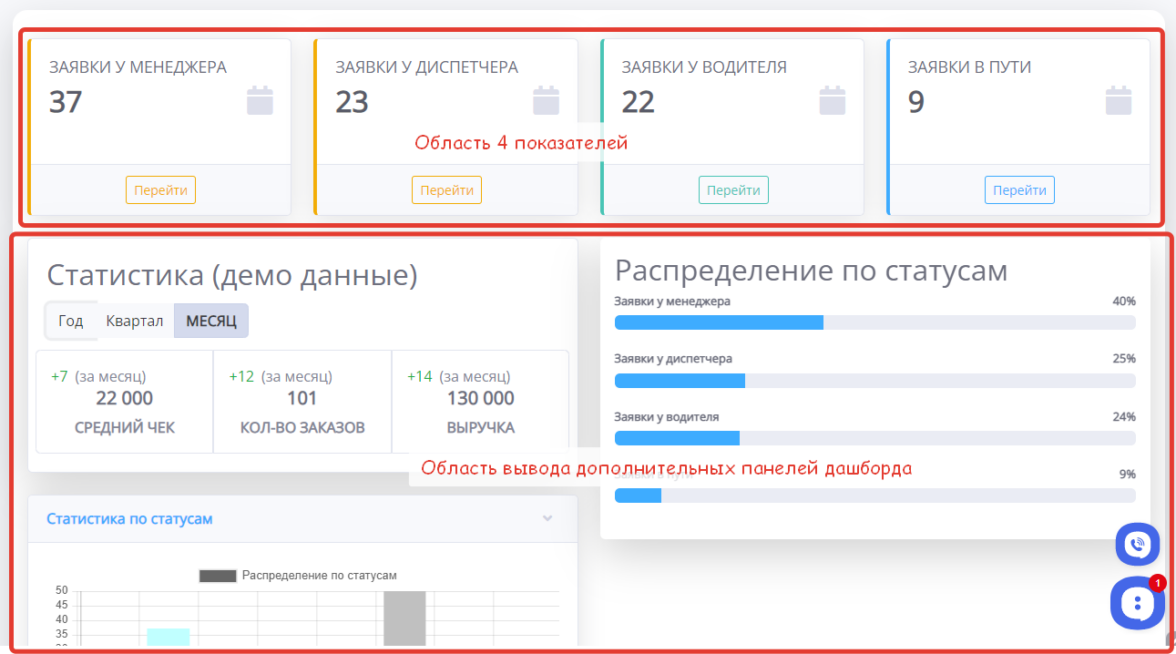Switch statistics to Квартал tab
The image size is (1176, 654).
[x=134, y=320]
